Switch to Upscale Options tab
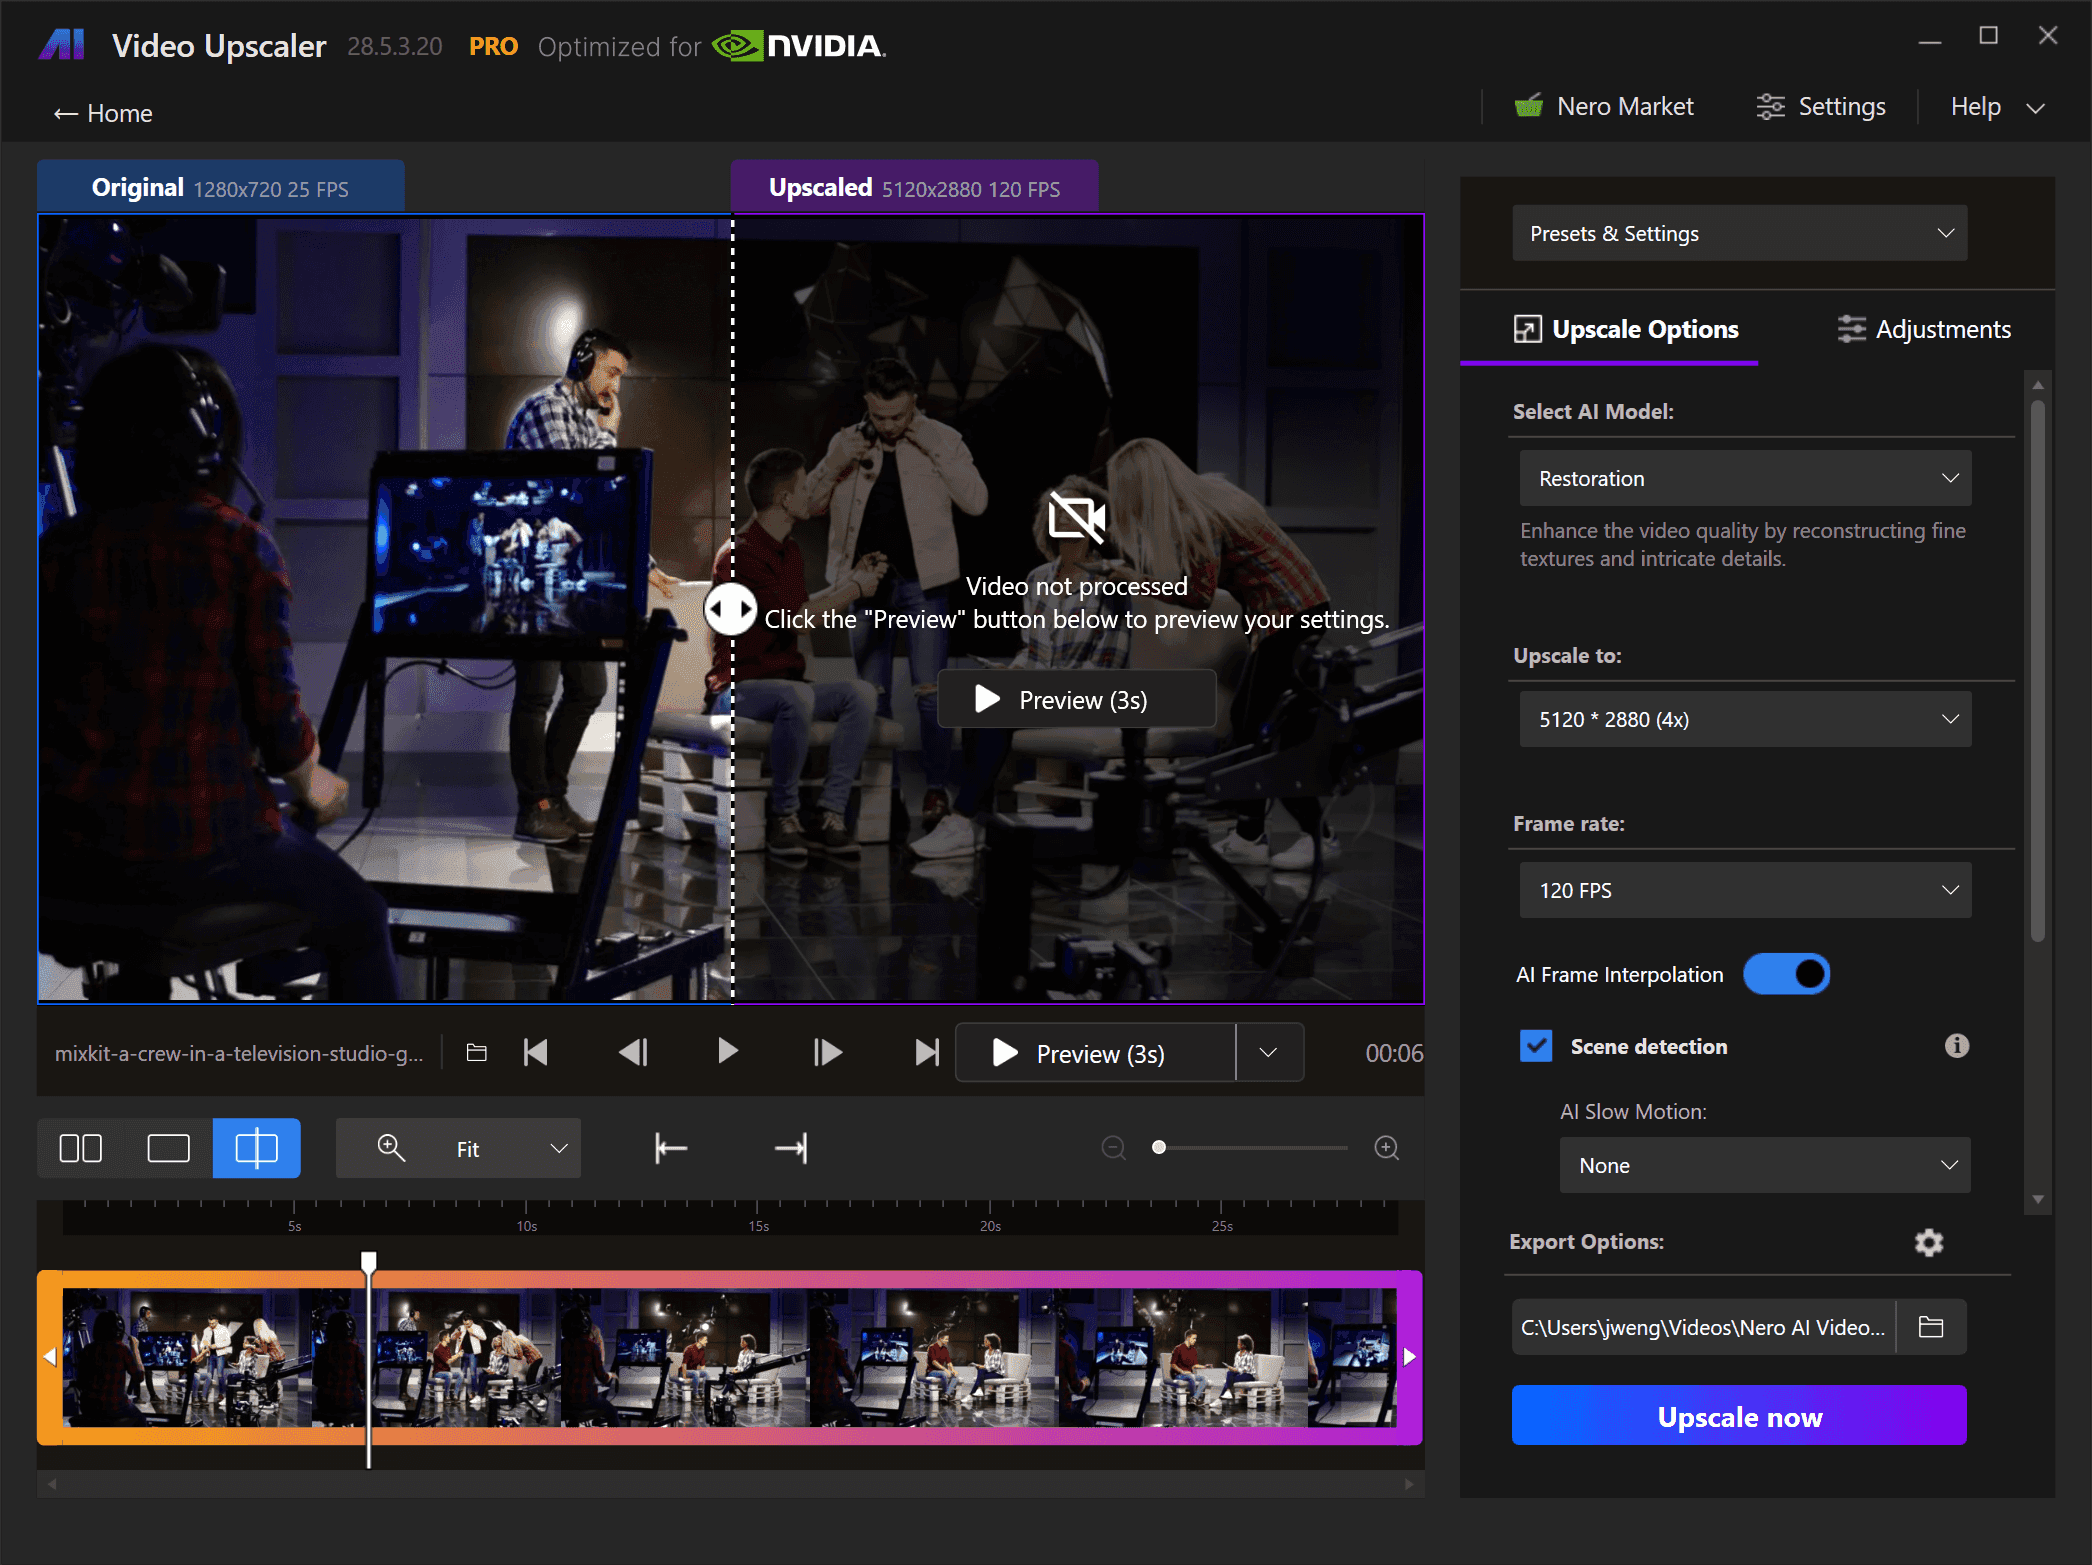This screenshot has width=2092, height=1565. (x=1626, y=329)
